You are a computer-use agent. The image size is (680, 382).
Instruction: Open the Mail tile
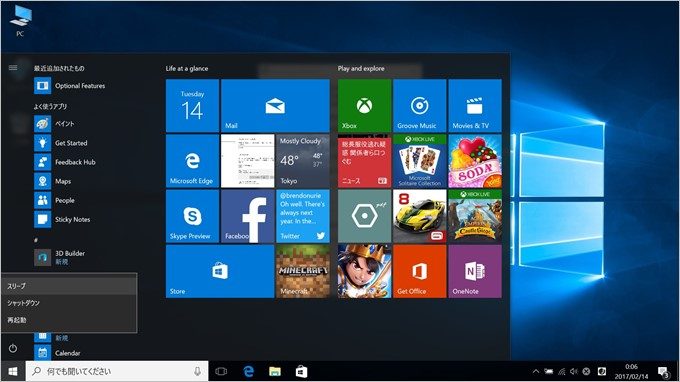[x=275, y=105]
